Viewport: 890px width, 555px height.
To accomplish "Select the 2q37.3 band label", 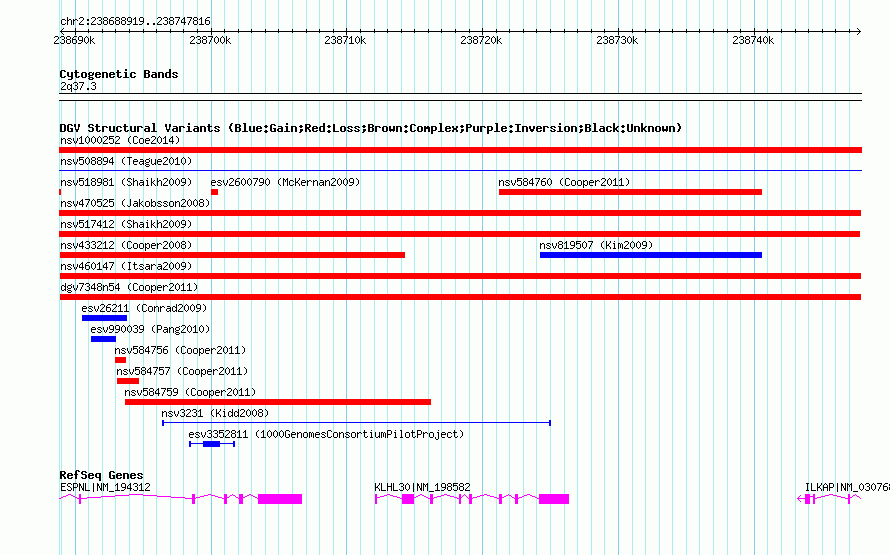I will [x=78, y=86].
